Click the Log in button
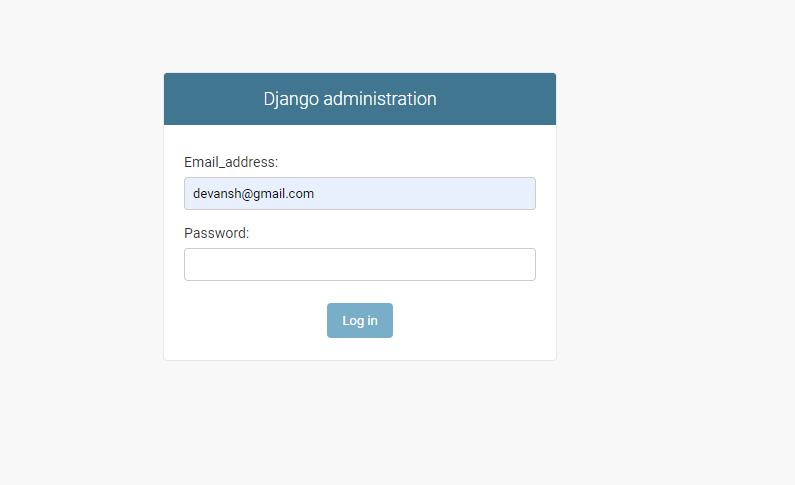795x485 pixels. point(359,320)
